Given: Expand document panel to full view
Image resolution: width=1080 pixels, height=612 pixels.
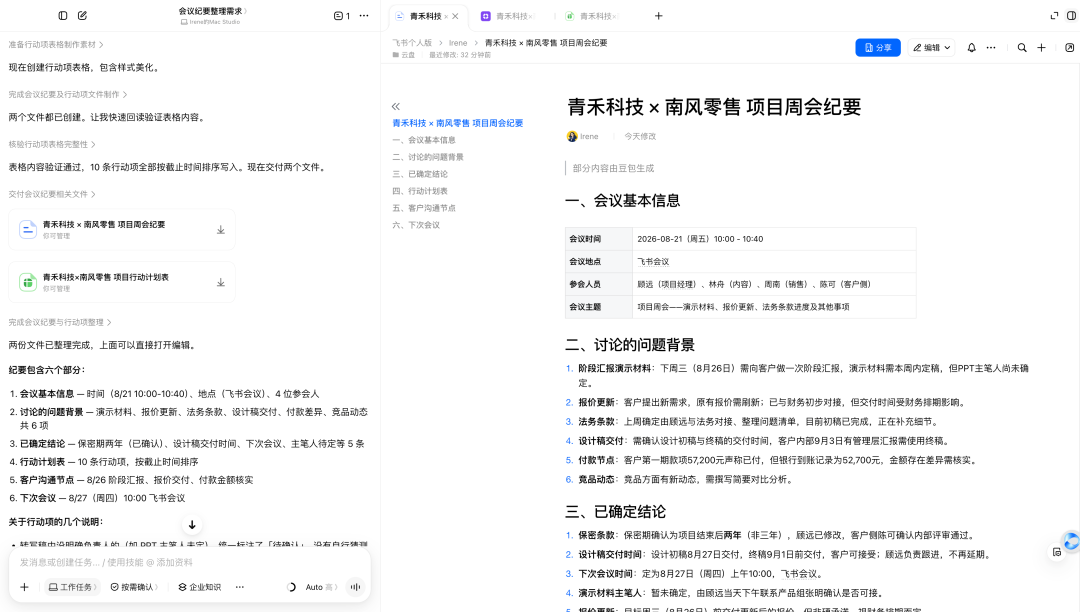Looking at the screenshot, I should 1054,15.
